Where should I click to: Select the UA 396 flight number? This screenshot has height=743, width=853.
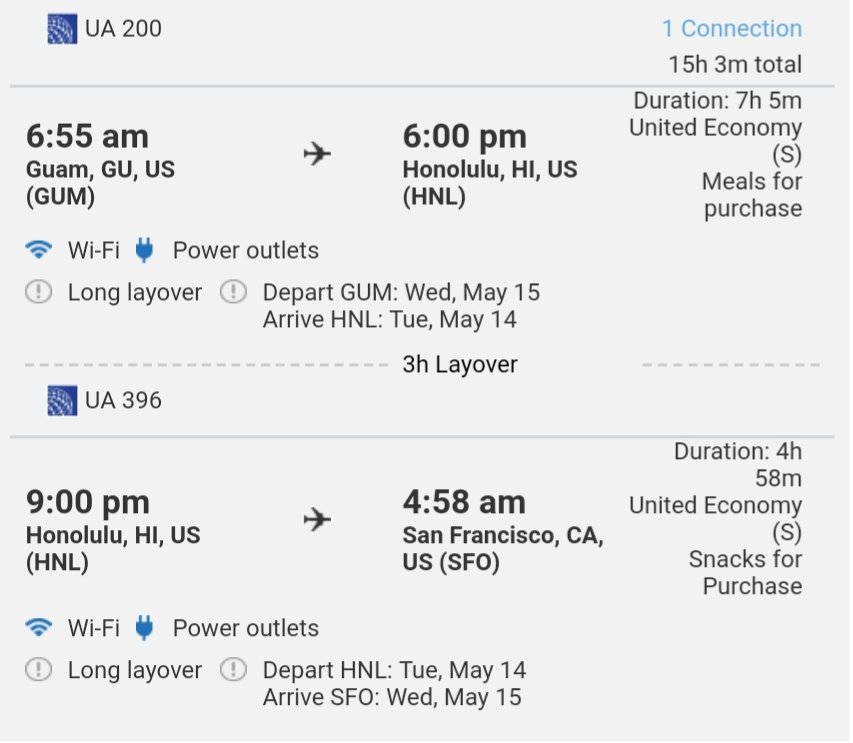pyautogui.click(x=123, y=401)
